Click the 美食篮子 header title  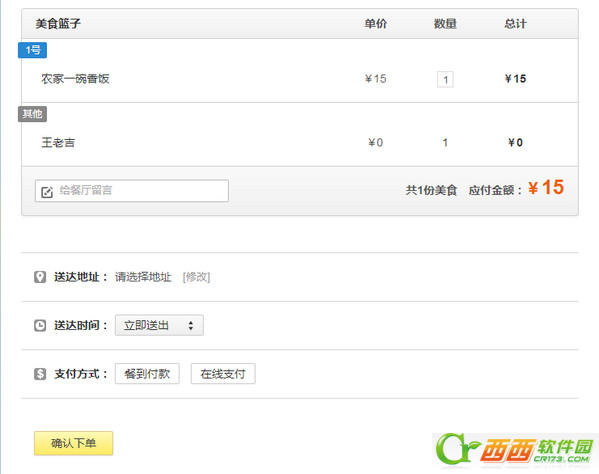point(58,24)
